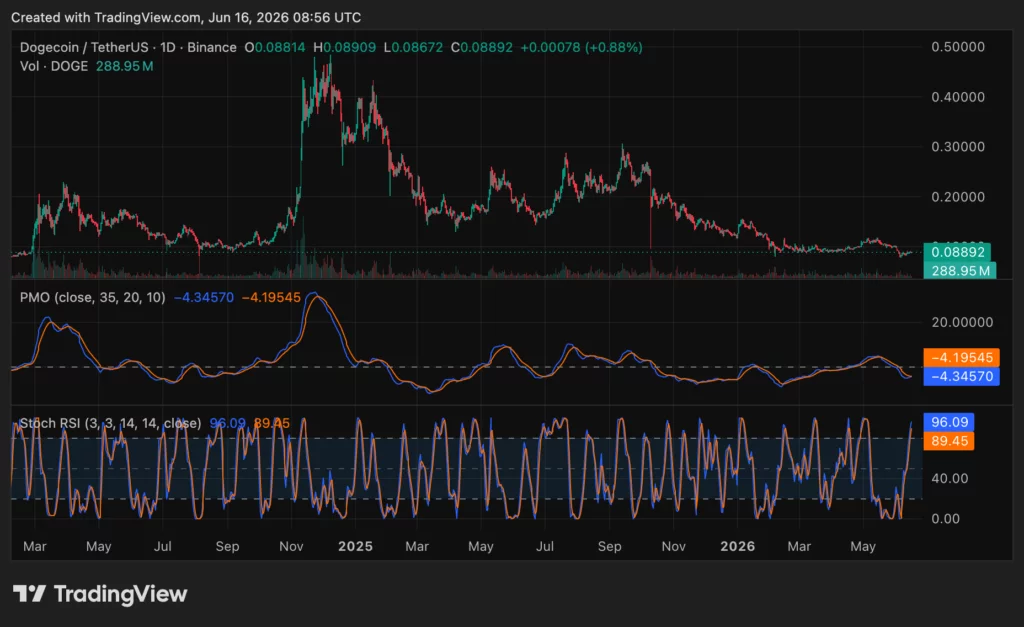This screenshot has height=627, width=1024.
Task: Click the 0.00 Stoch RSI axis label
Action: 946,519
